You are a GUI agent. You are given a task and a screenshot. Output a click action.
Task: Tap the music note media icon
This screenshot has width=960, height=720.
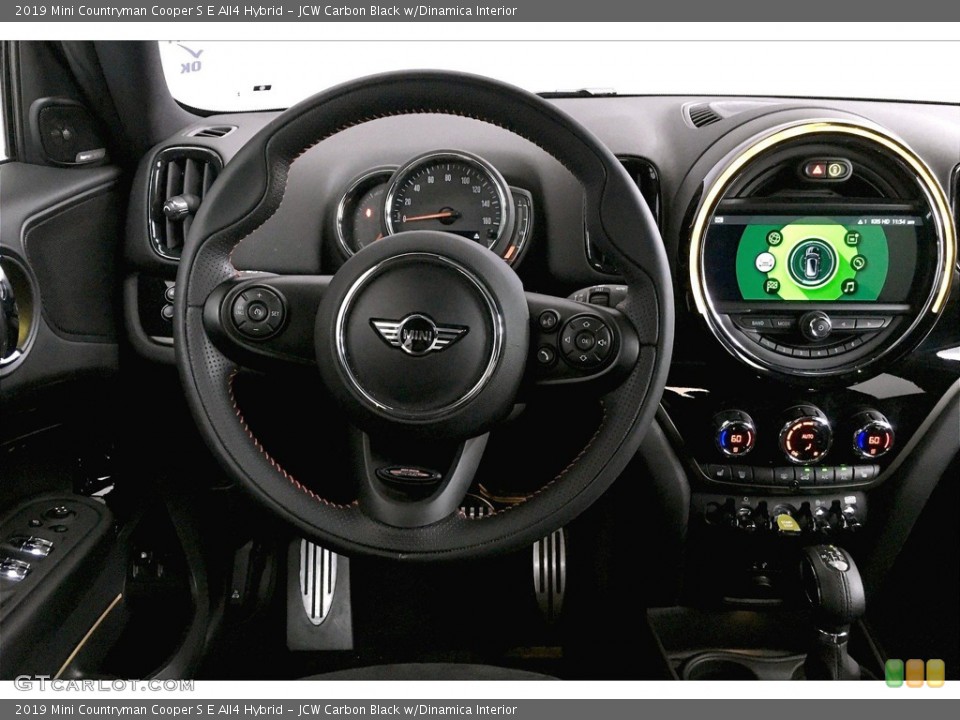coord(849,286)
